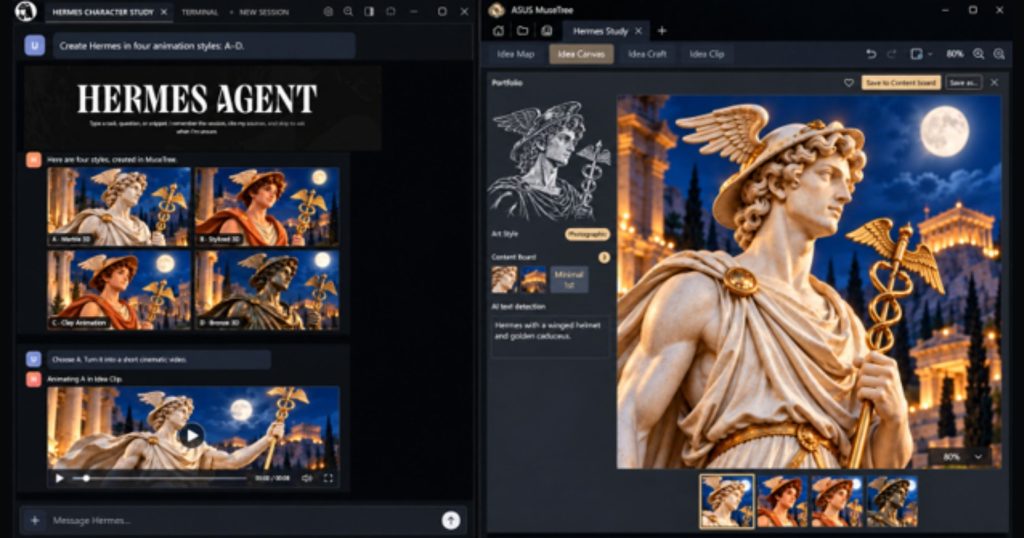
Task: Click the Minimal 1st content board tile
Action: pyautogui.click(x=569, y=279)
